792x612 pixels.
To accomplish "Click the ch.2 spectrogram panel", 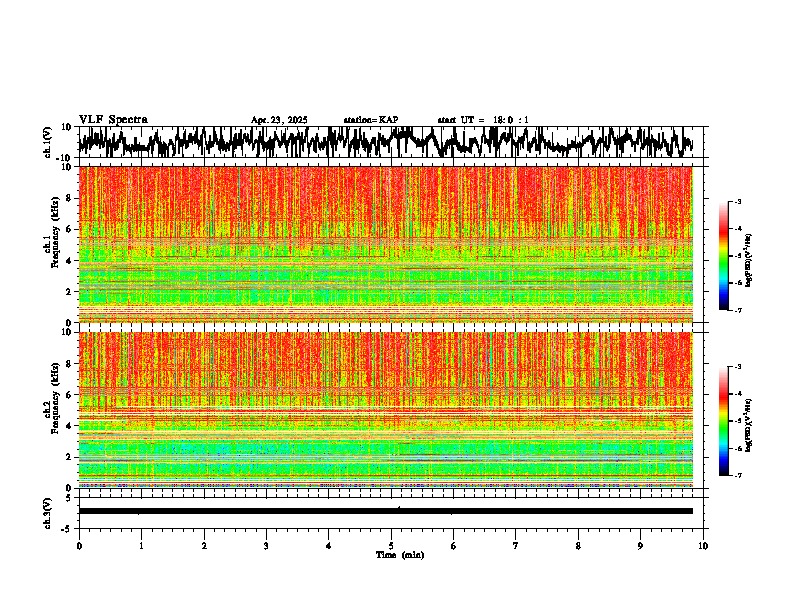I will click(385, 410).
